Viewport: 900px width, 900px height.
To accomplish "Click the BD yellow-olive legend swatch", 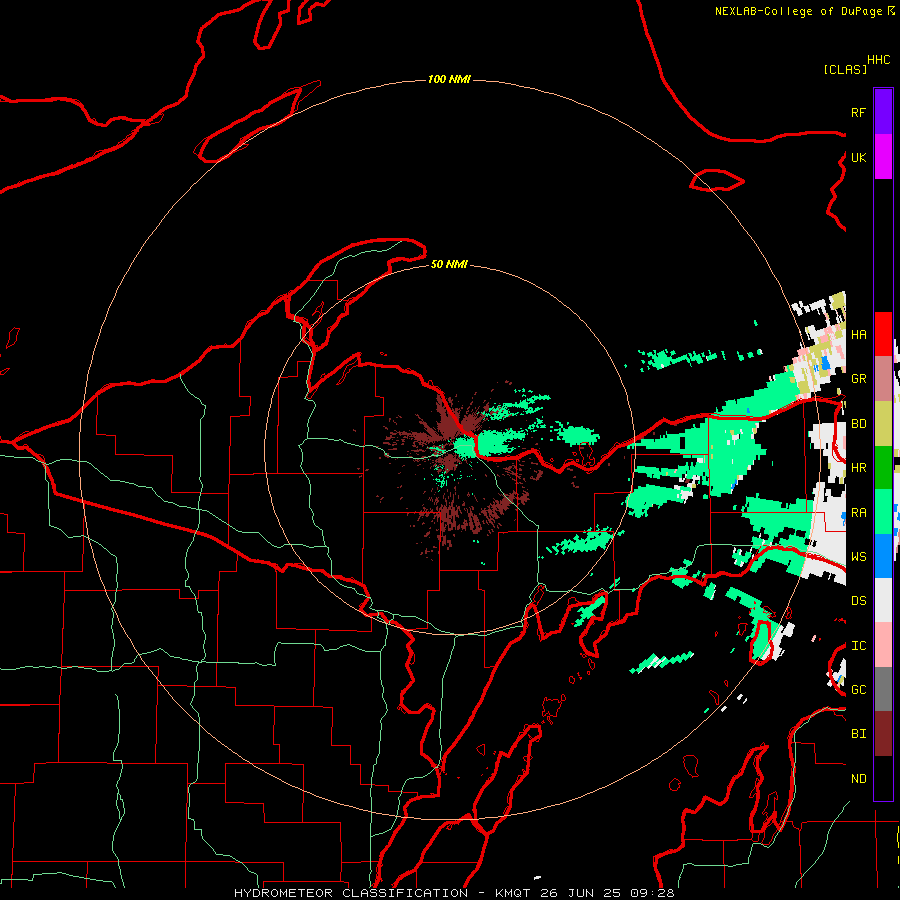I will 883,424.
